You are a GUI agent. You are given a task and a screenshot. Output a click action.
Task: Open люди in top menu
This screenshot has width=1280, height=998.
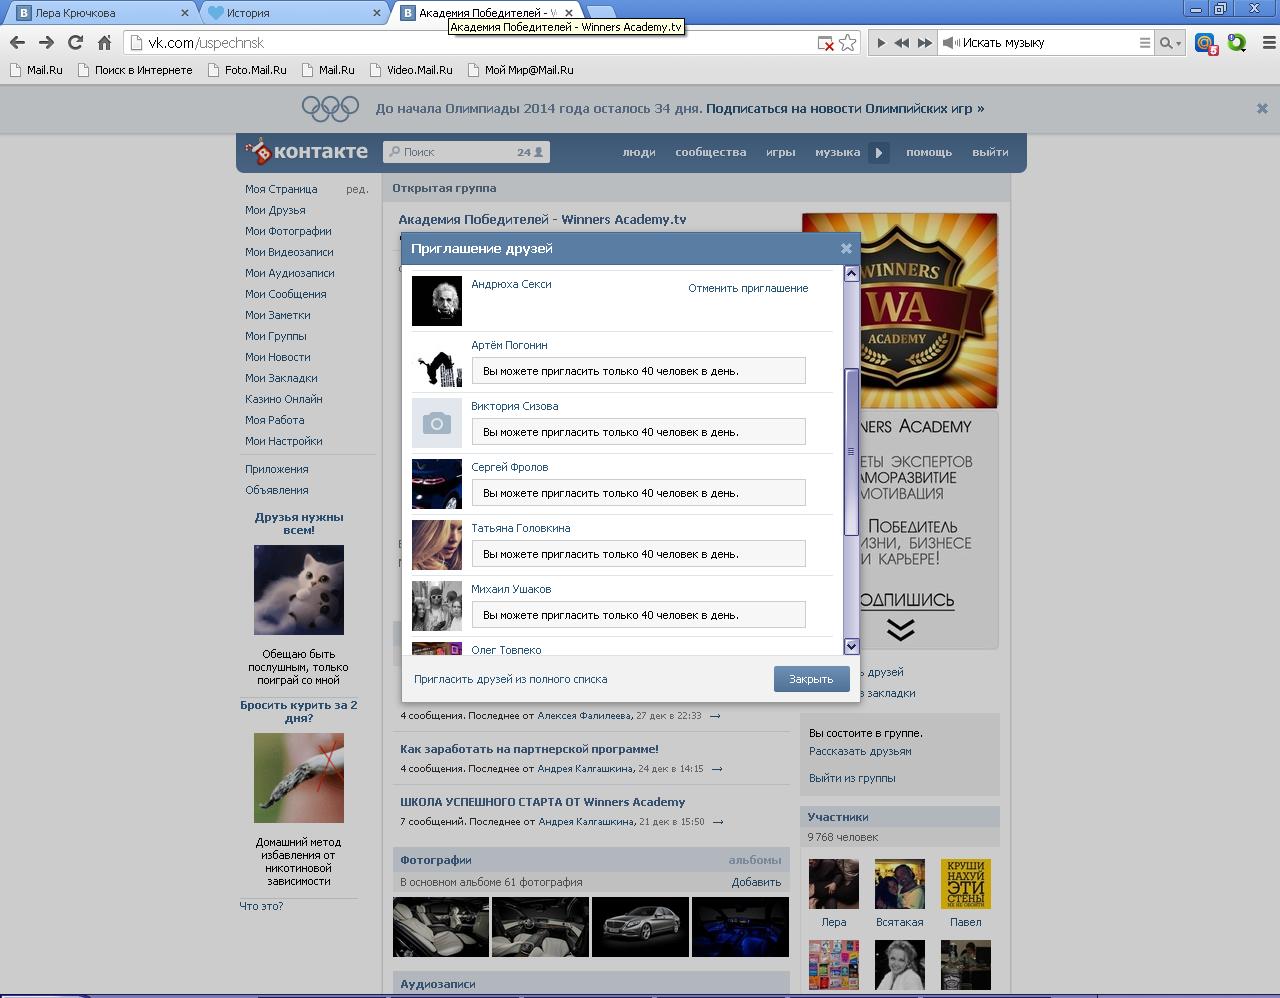coord(639,152)
